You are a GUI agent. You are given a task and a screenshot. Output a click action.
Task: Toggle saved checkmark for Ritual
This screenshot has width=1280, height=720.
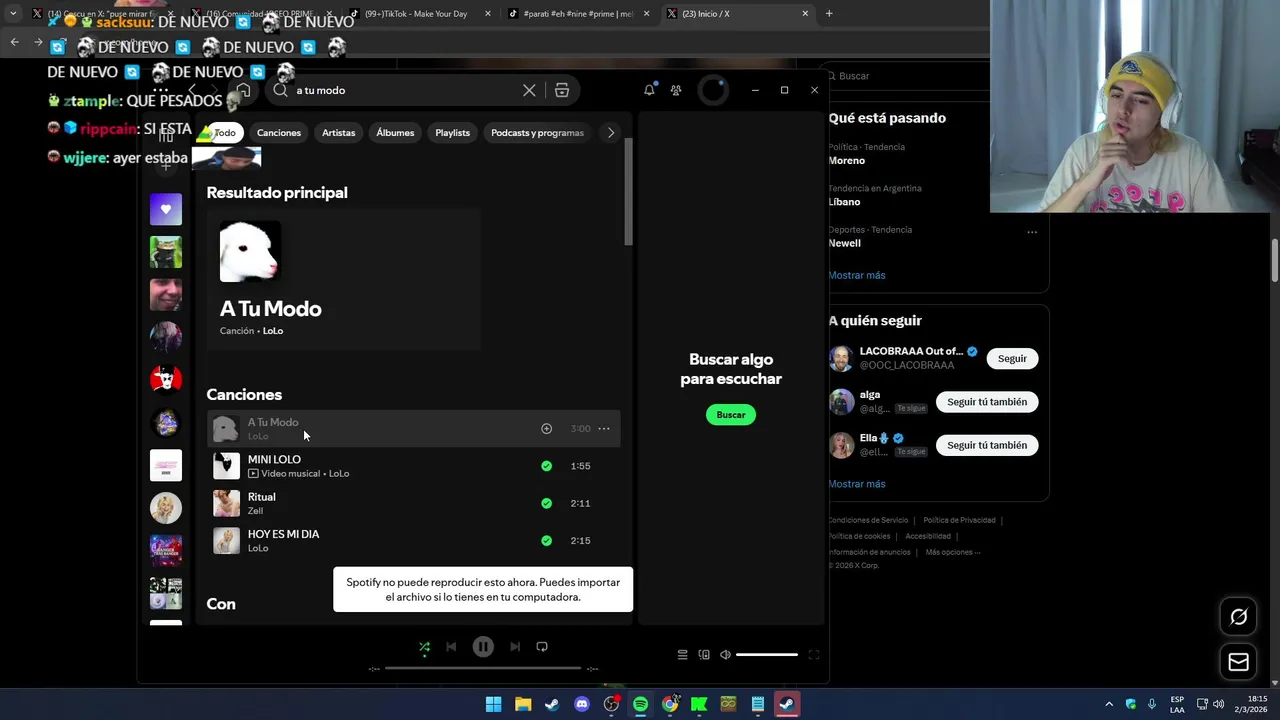tap(546, 503)
